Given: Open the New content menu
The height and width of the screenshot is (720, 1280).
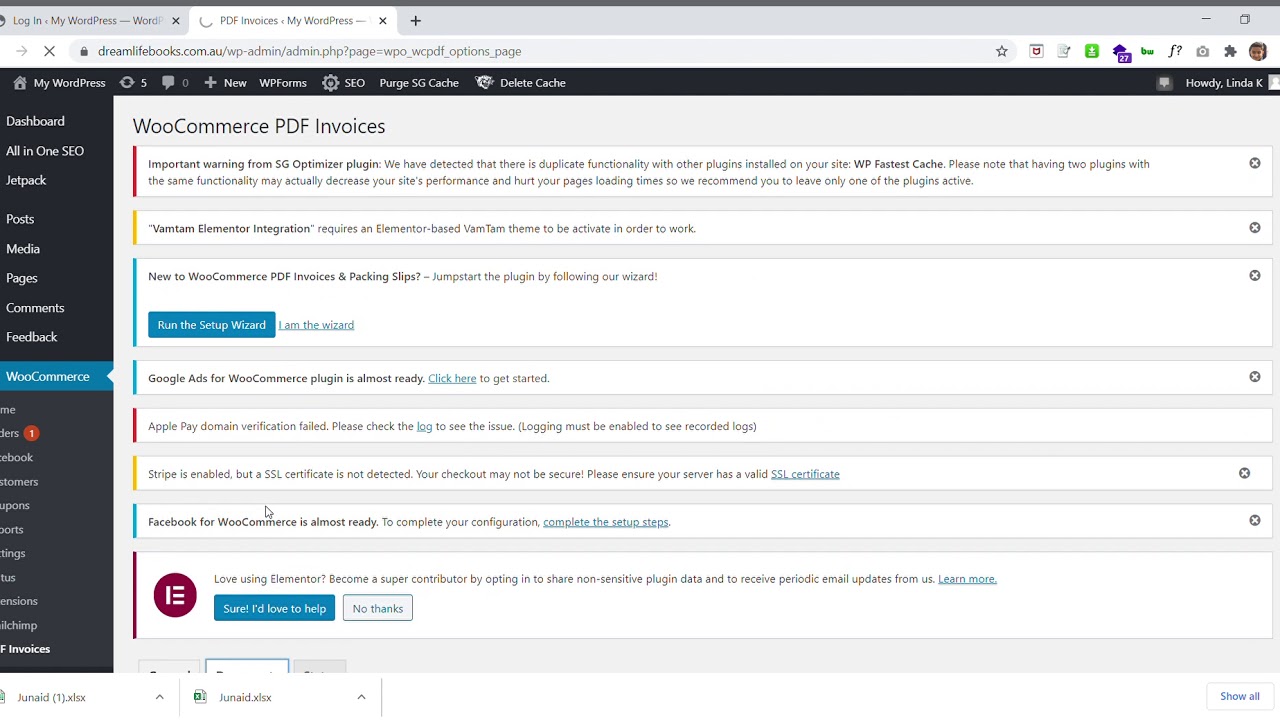Looking at the screenshot, I should tap(225, 83).
